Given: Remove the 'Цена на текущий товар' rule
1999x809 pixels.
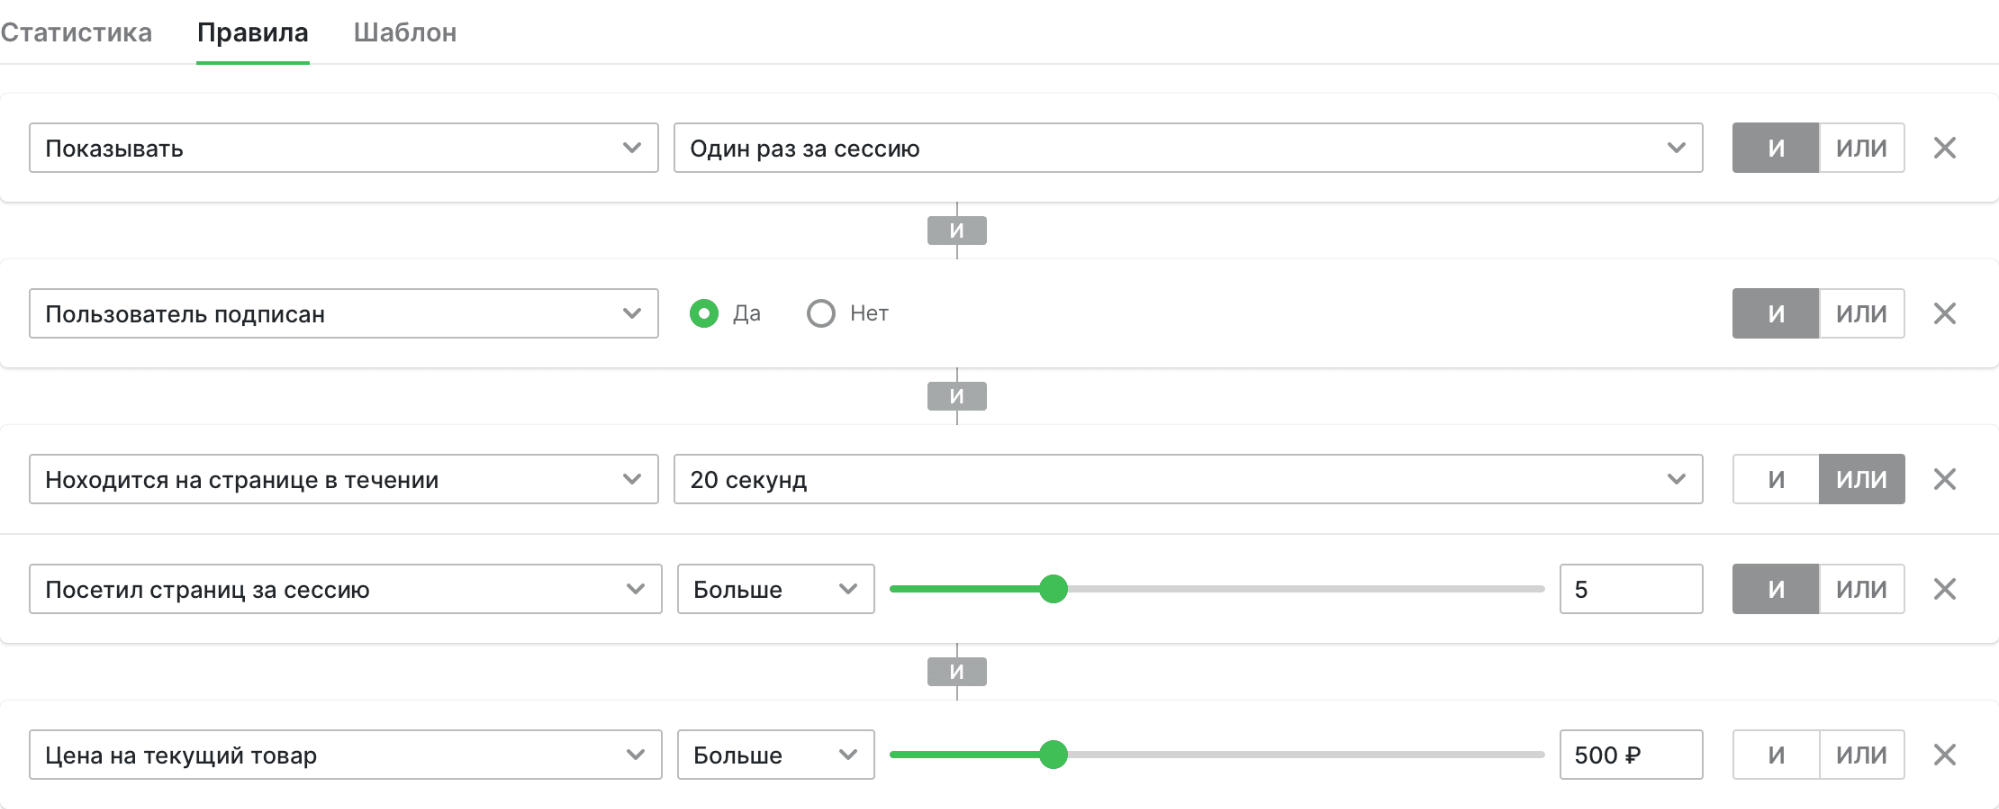Looking at the screenshot, I should click(x=1944, y=755).
